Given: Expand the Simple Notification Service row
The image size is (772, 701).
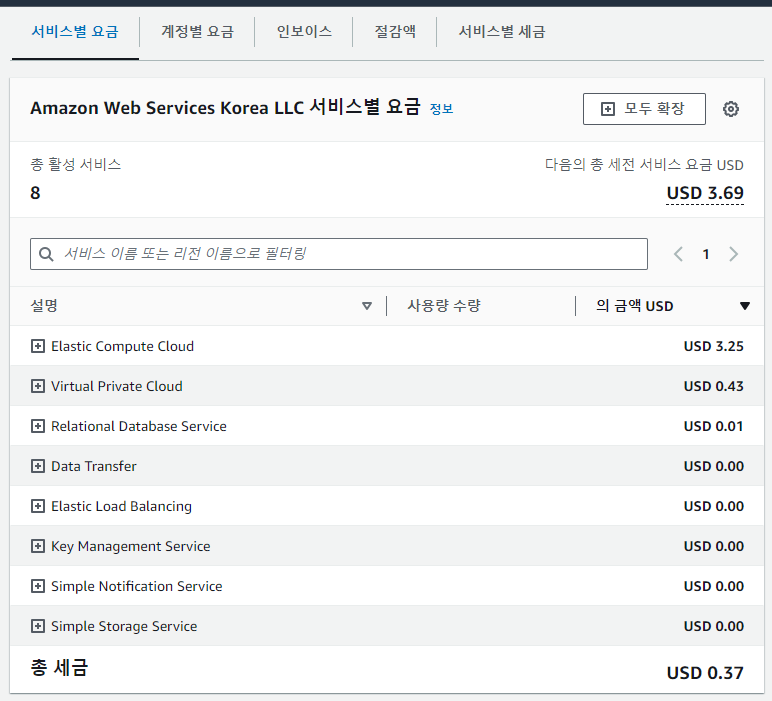Looking at the screenshot, I should coord(38,586).
